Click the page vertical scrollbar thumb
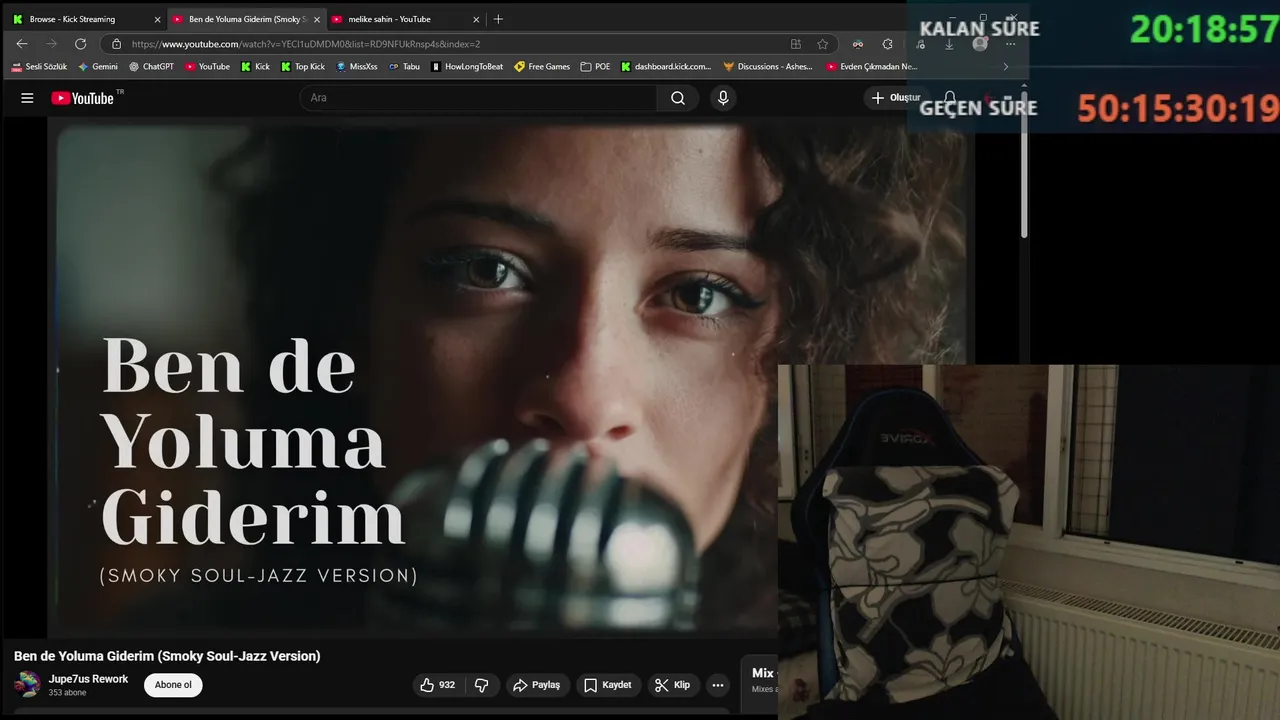The height and width of the screenshot is (720, 1280). (1024, 165)
